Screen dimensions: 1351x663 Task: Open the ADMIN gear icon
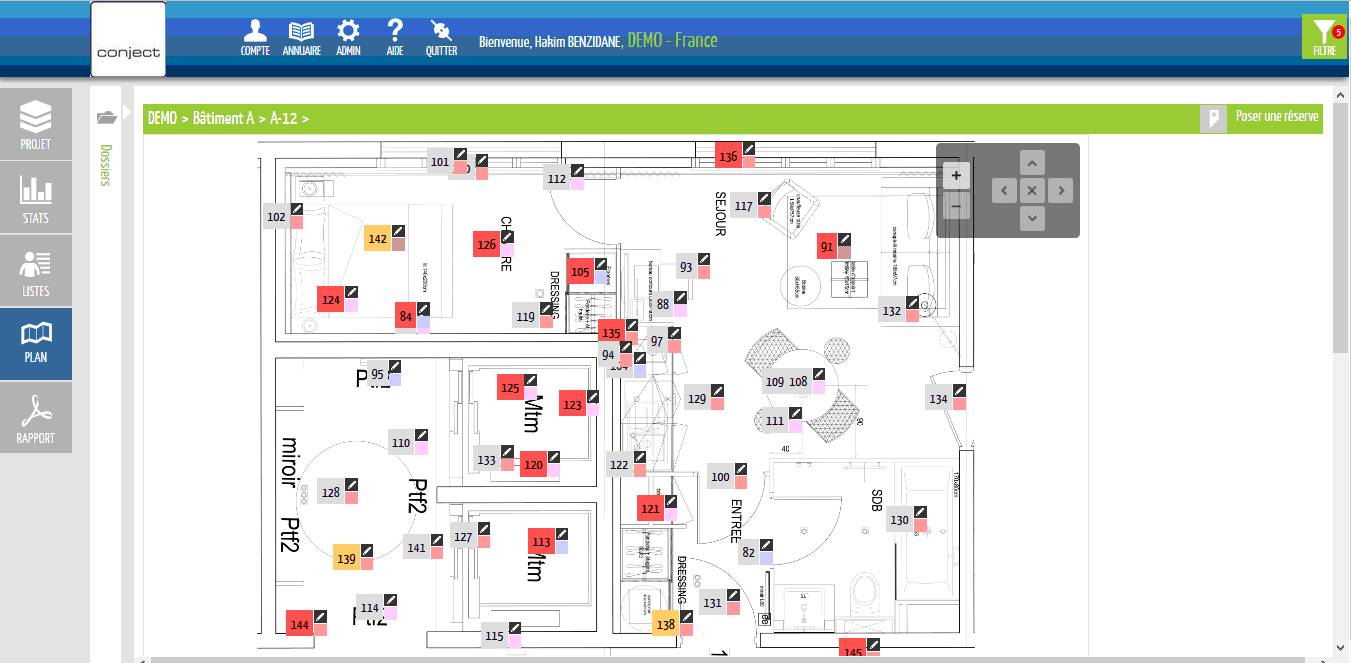pos(348,37)
